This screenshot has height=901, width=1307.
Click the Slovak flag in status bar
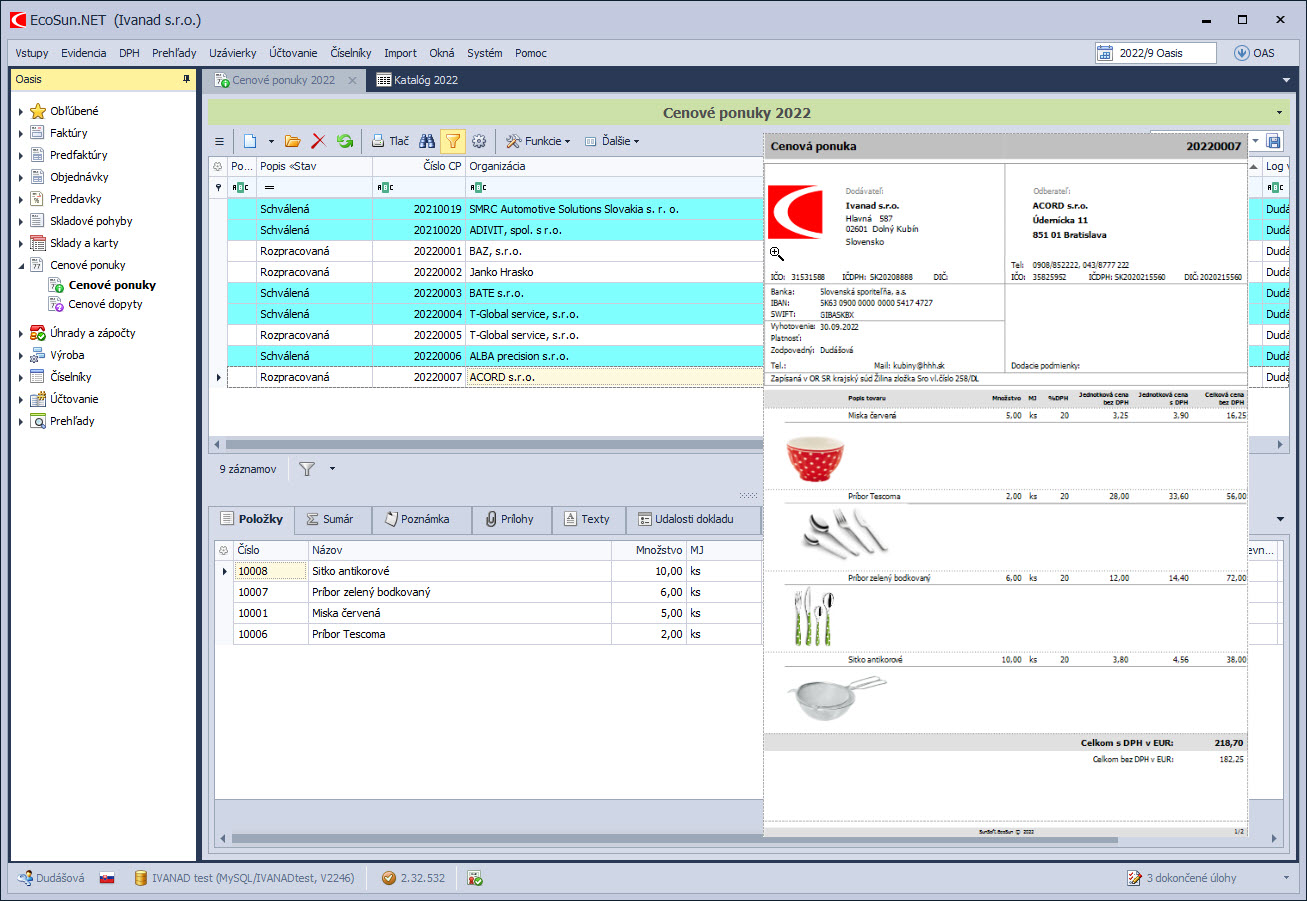tap(106, 878)
